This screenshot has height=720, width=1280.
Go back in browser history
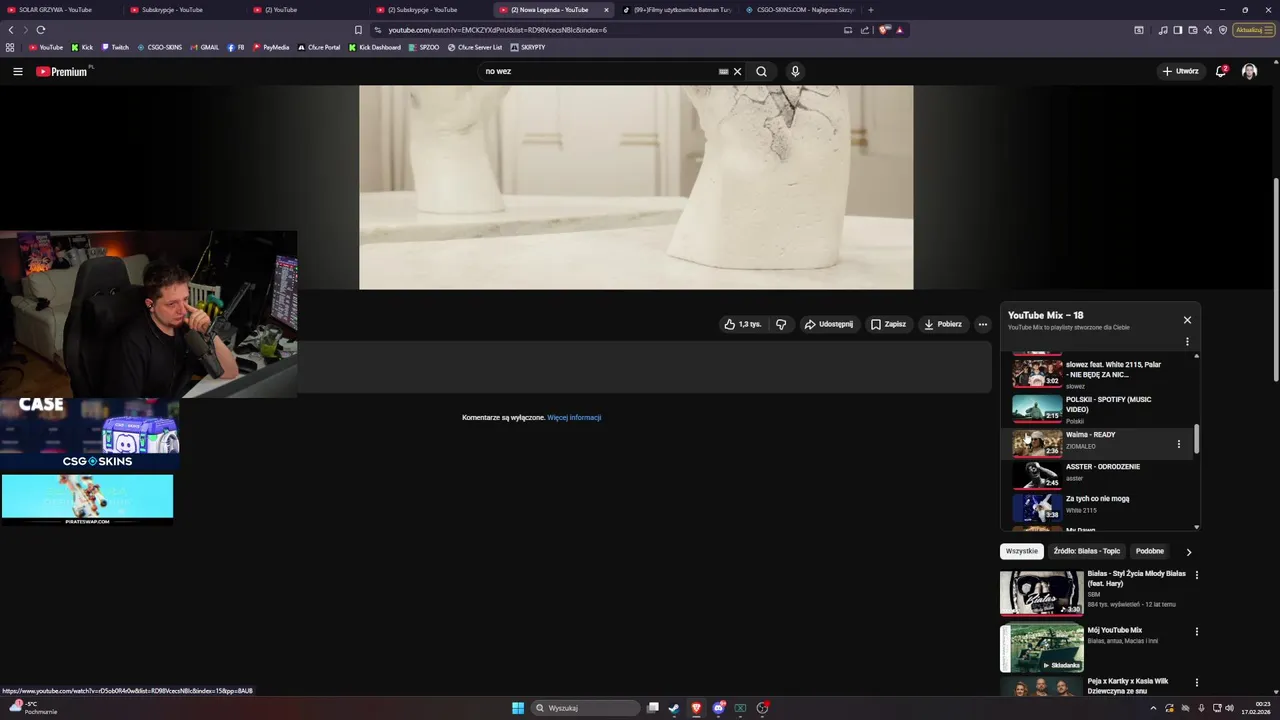coord(11,30)
